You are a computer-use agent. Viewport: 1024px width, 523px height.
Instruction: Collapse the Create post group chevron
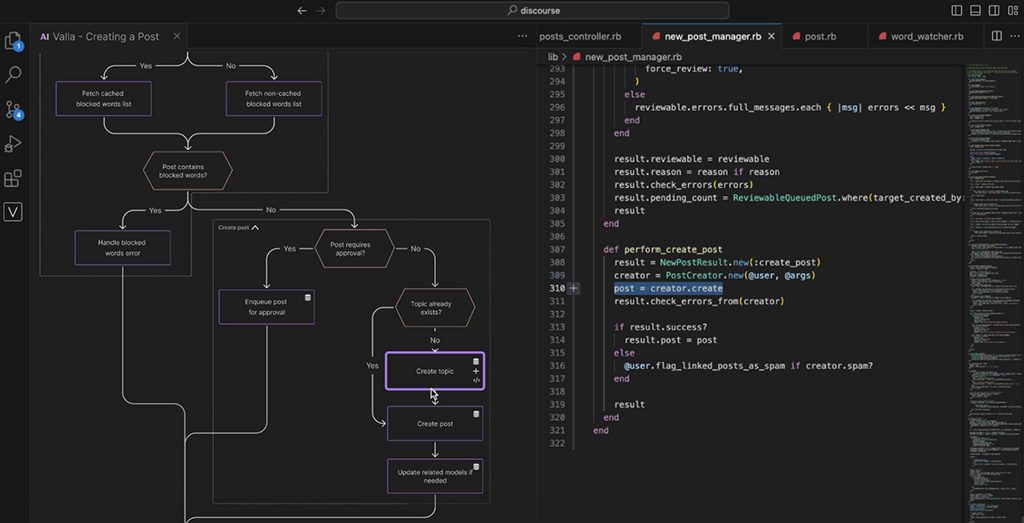coord(255,228)
